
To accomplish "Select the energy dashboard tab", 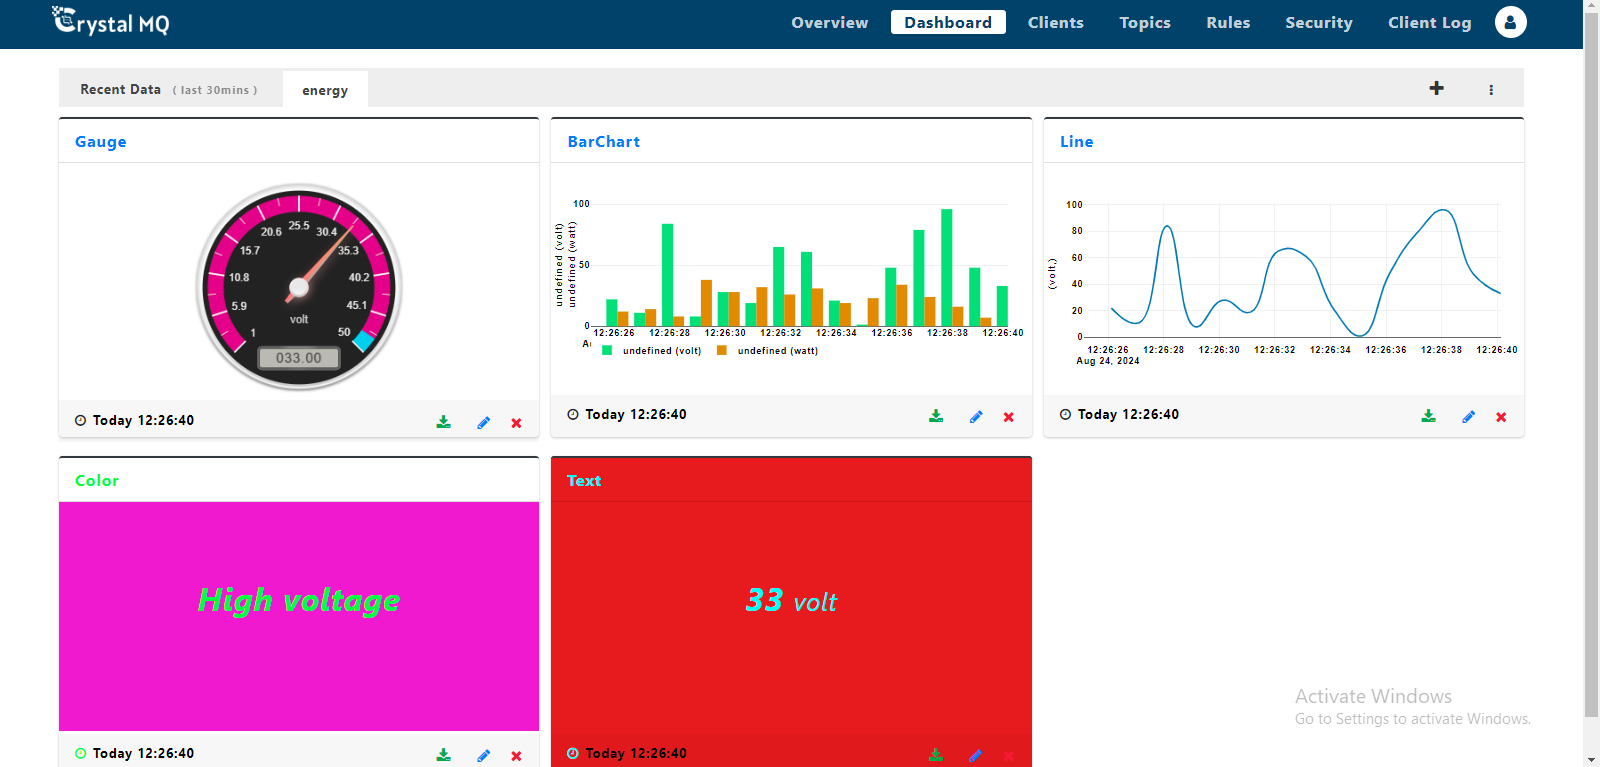I will pos(325,90).
